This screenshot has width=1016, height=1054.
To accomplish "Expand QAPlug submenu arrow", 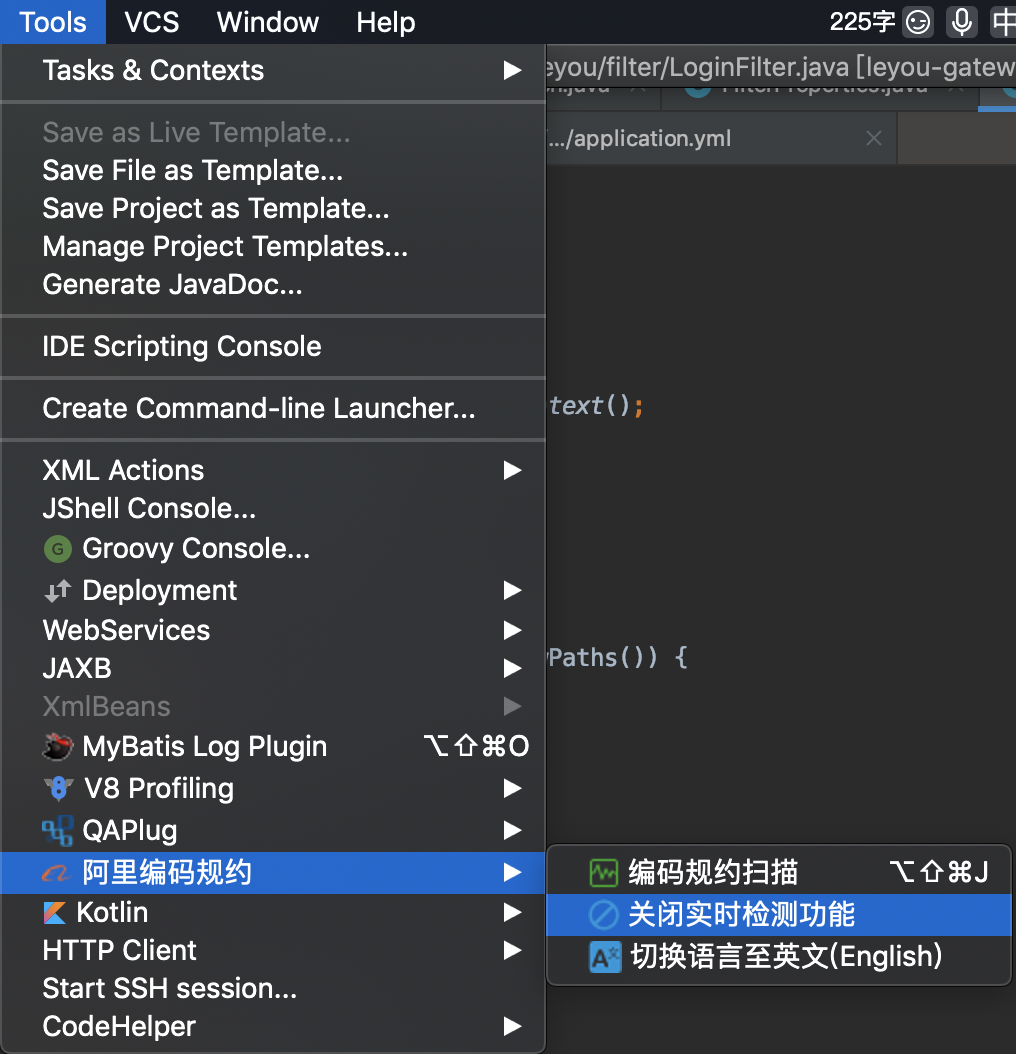I will coord(512,831).
